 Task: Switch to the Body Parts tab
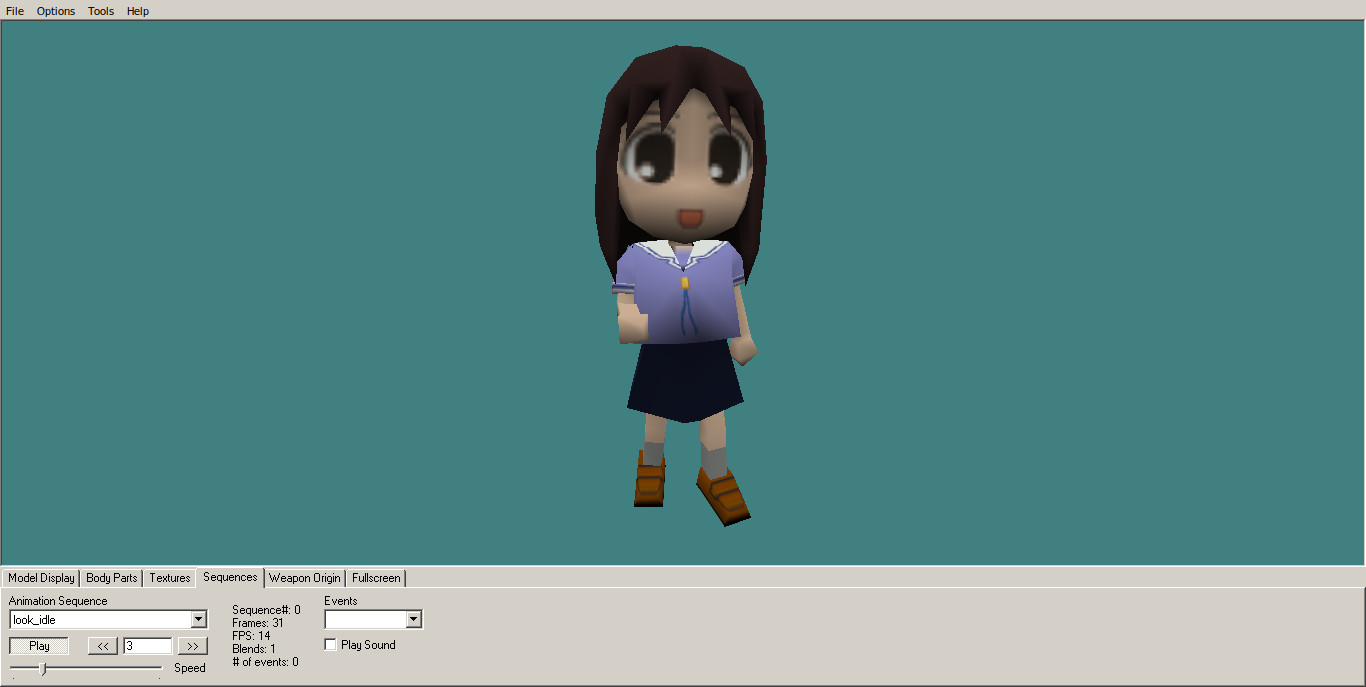click(112, 578)
